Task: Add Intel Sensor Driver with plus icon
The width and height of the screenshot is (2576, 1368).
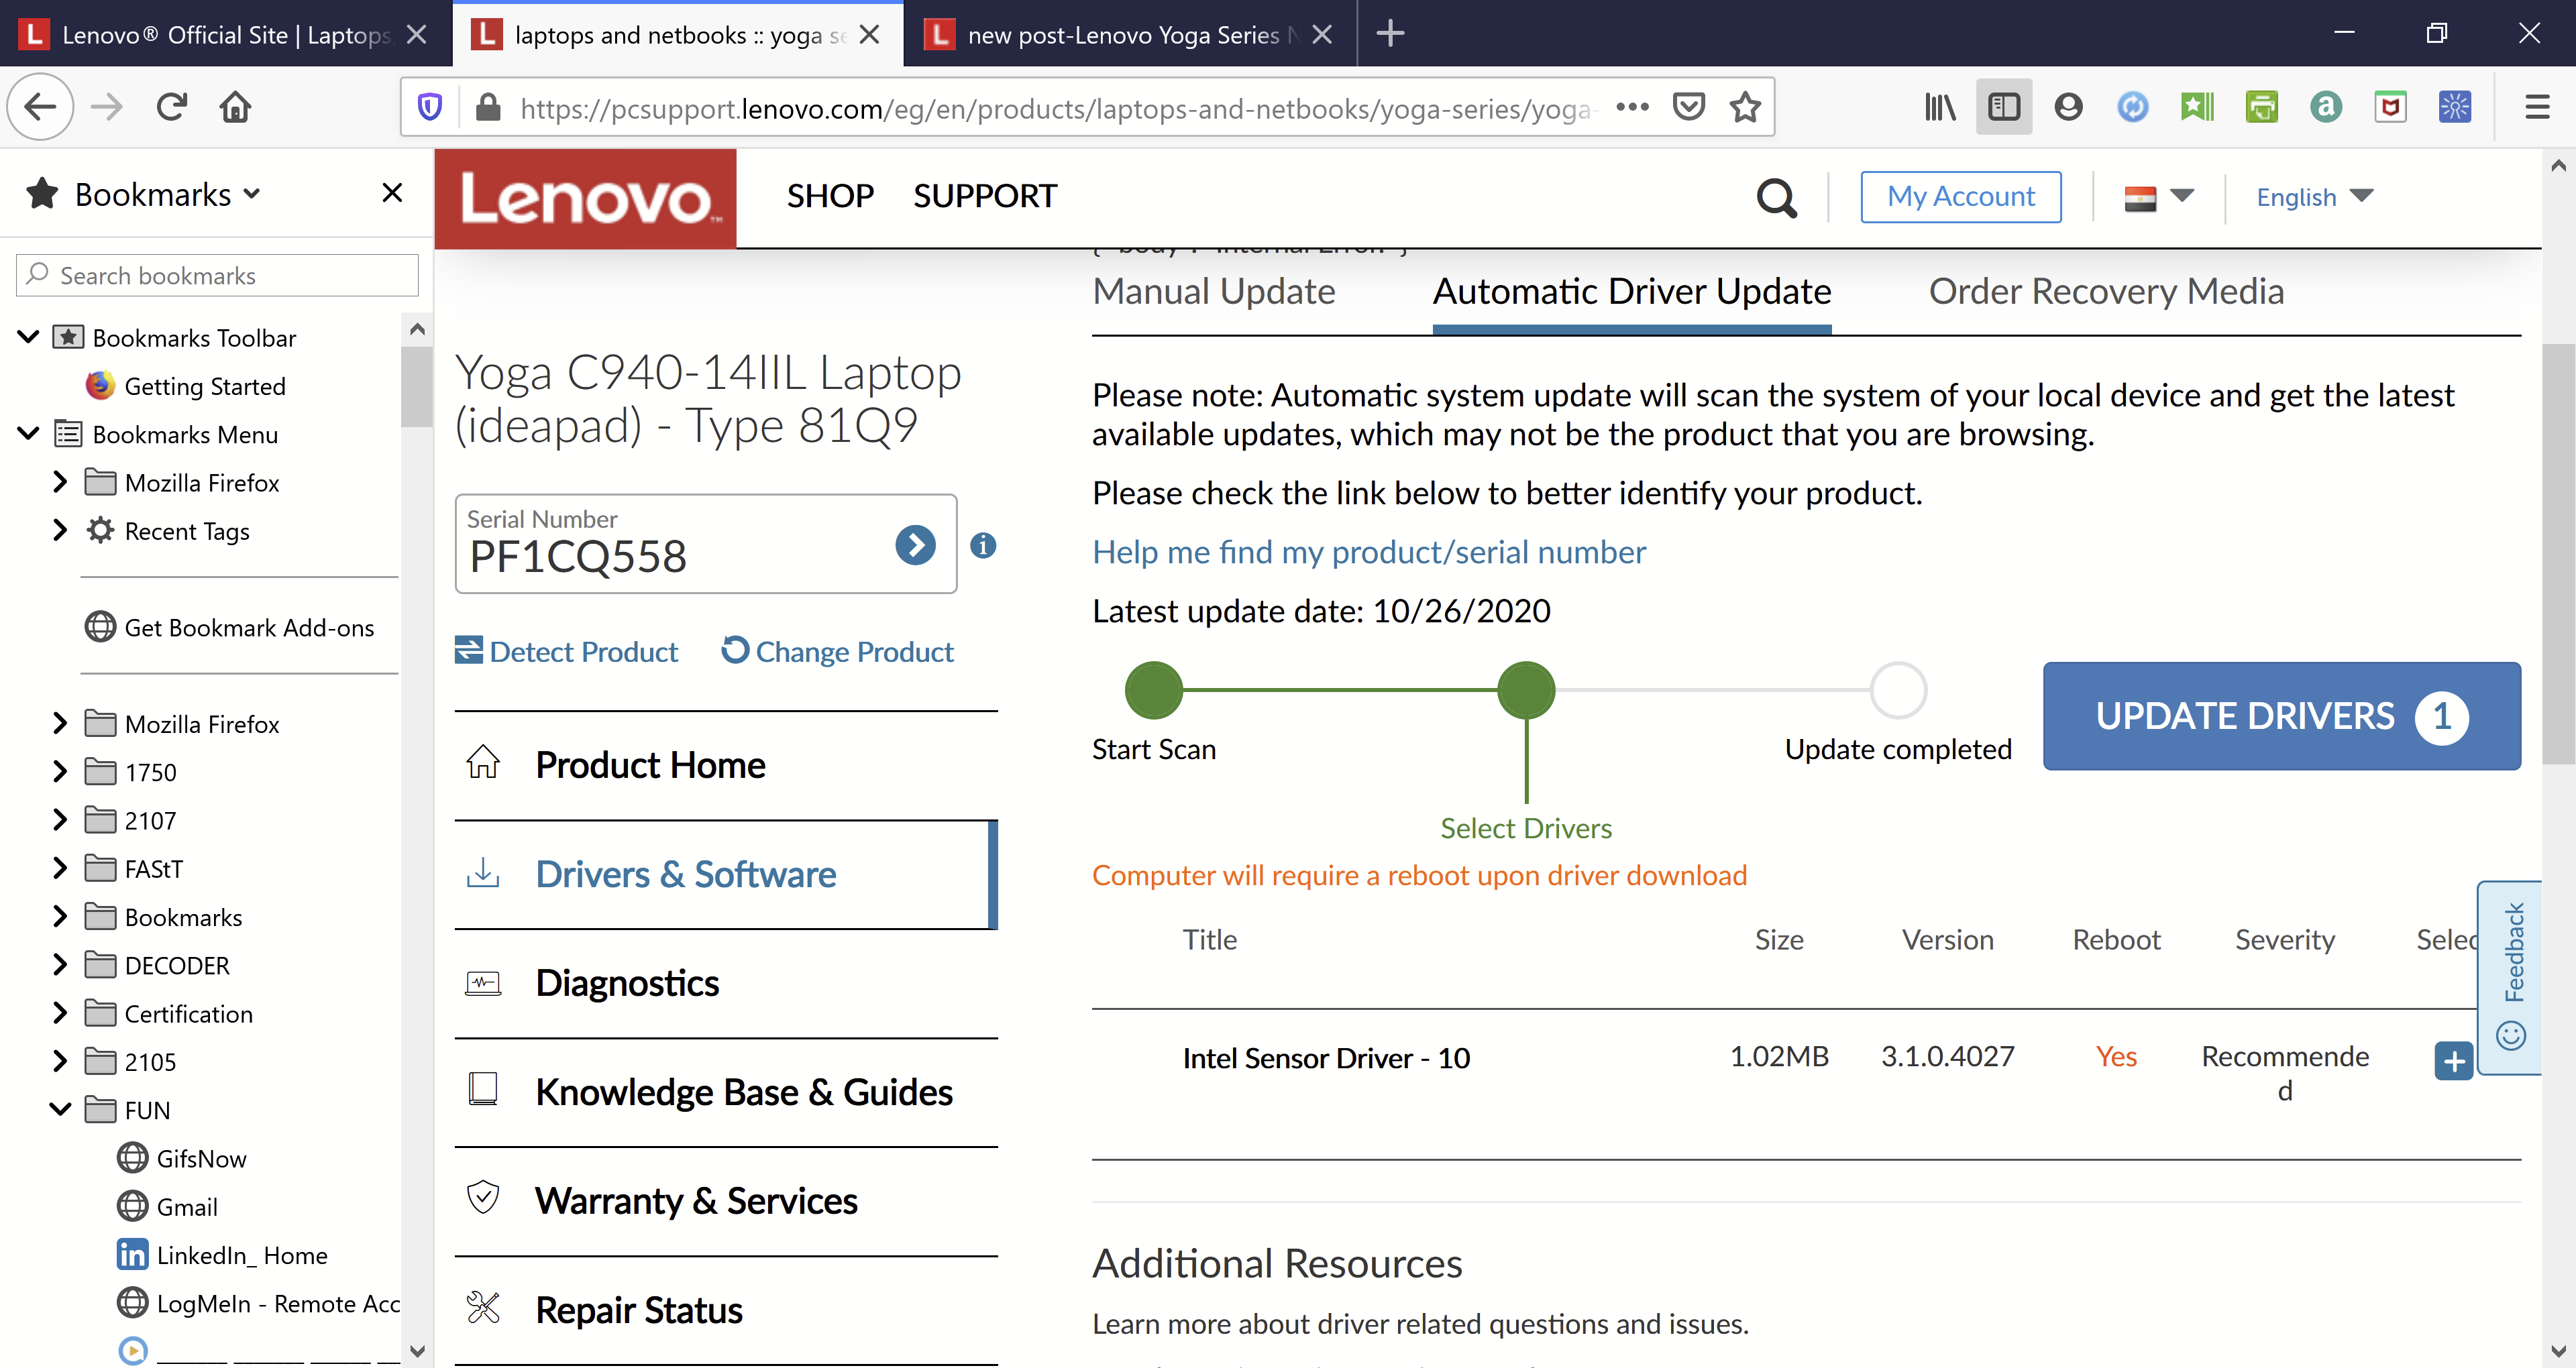Action: pyautogui.click(x=2454, y=1061)
